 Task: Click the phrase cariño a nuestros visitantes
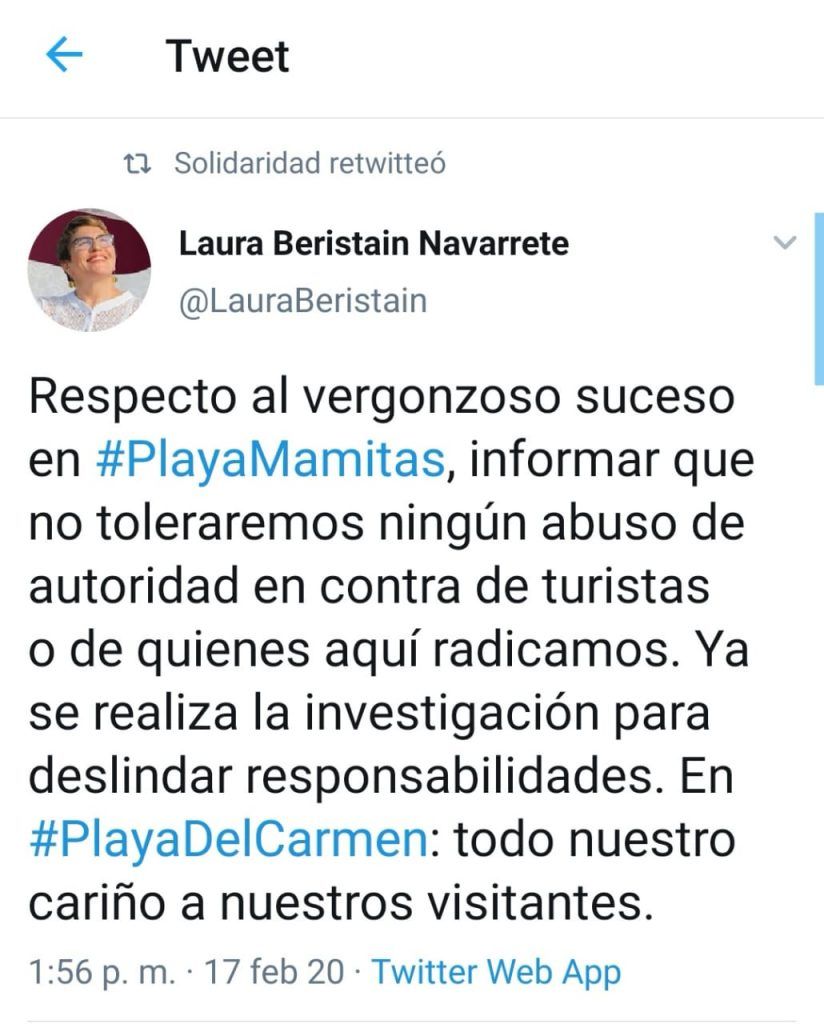click(x=341, y=903)
